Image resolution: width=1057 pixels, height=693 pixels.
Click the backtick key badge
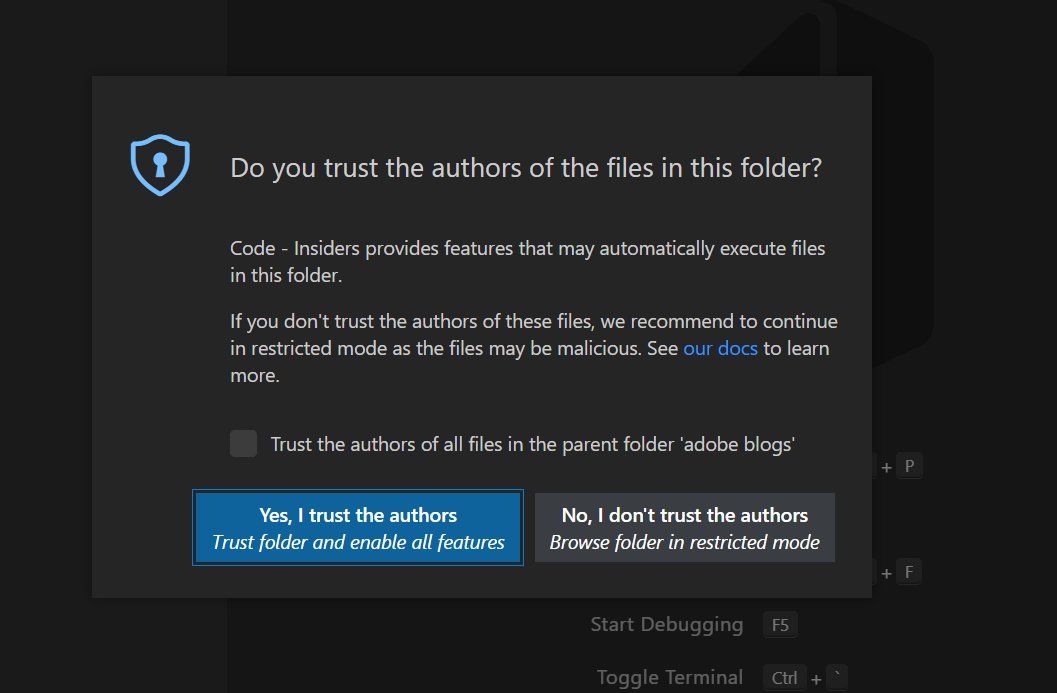pos(838,678)
